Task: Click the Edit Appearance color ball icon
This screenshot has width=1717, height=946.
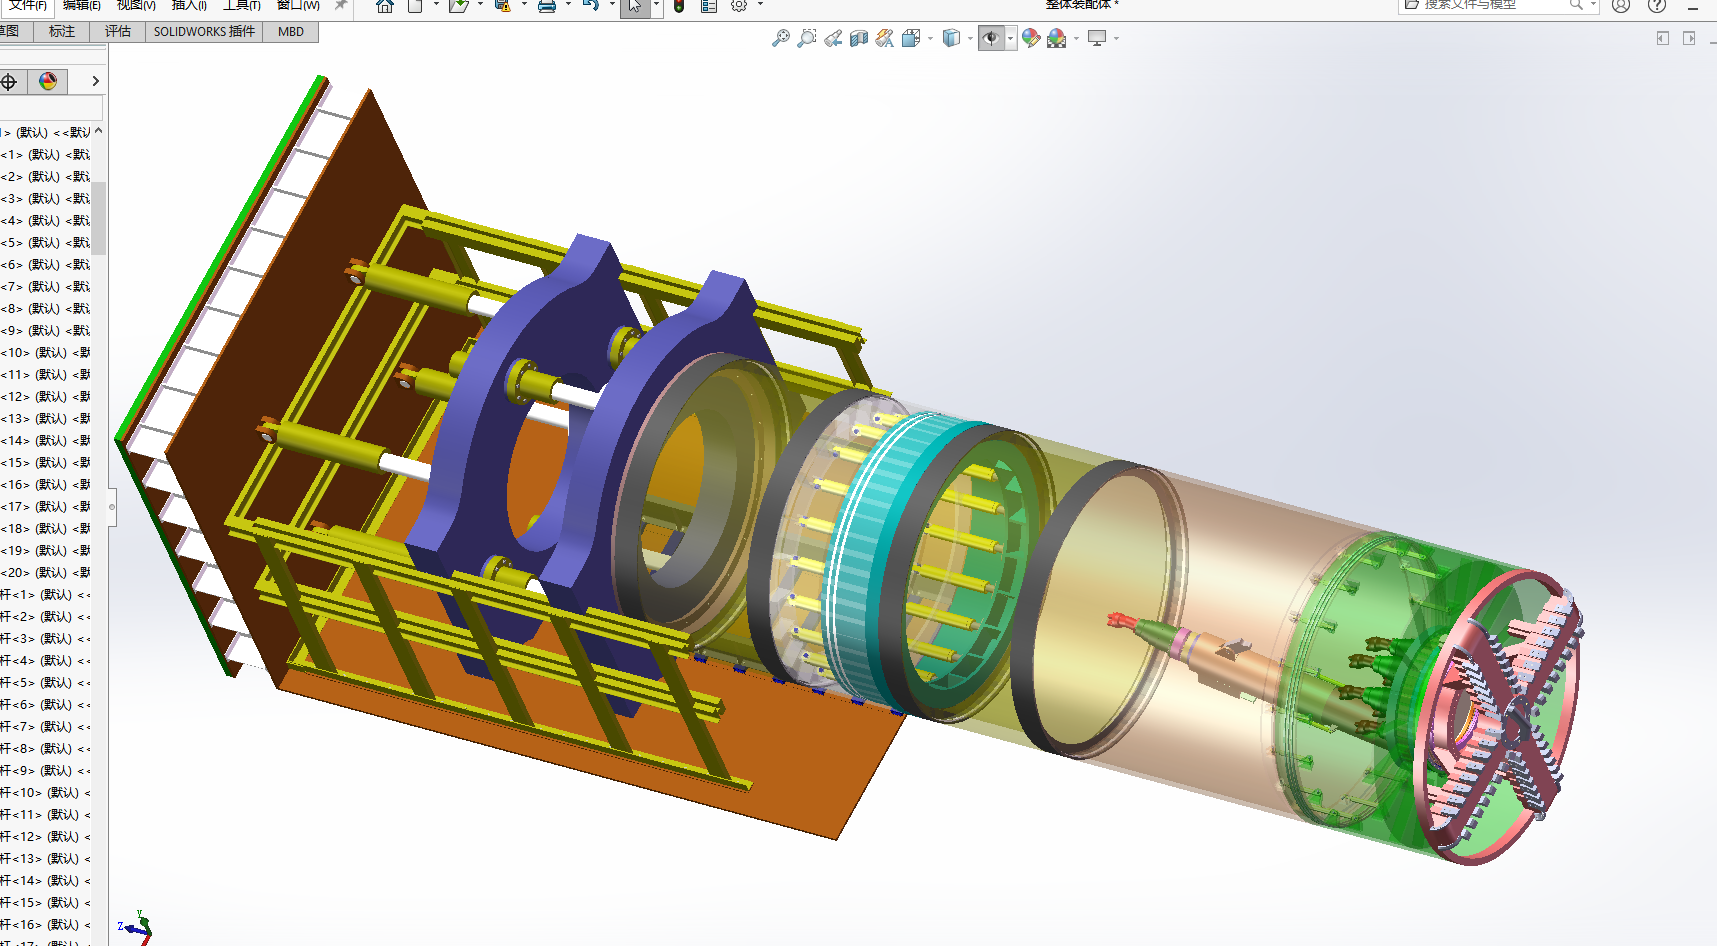Action: pos(1031,38)
